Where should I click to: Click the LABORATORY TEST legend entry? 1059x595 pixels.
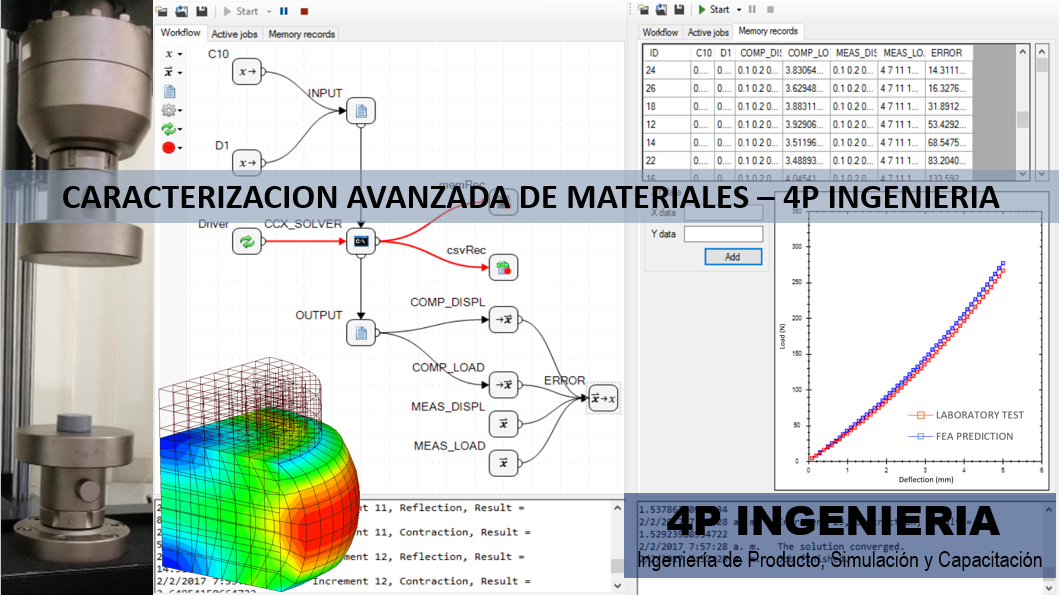(x=966, y=415)
